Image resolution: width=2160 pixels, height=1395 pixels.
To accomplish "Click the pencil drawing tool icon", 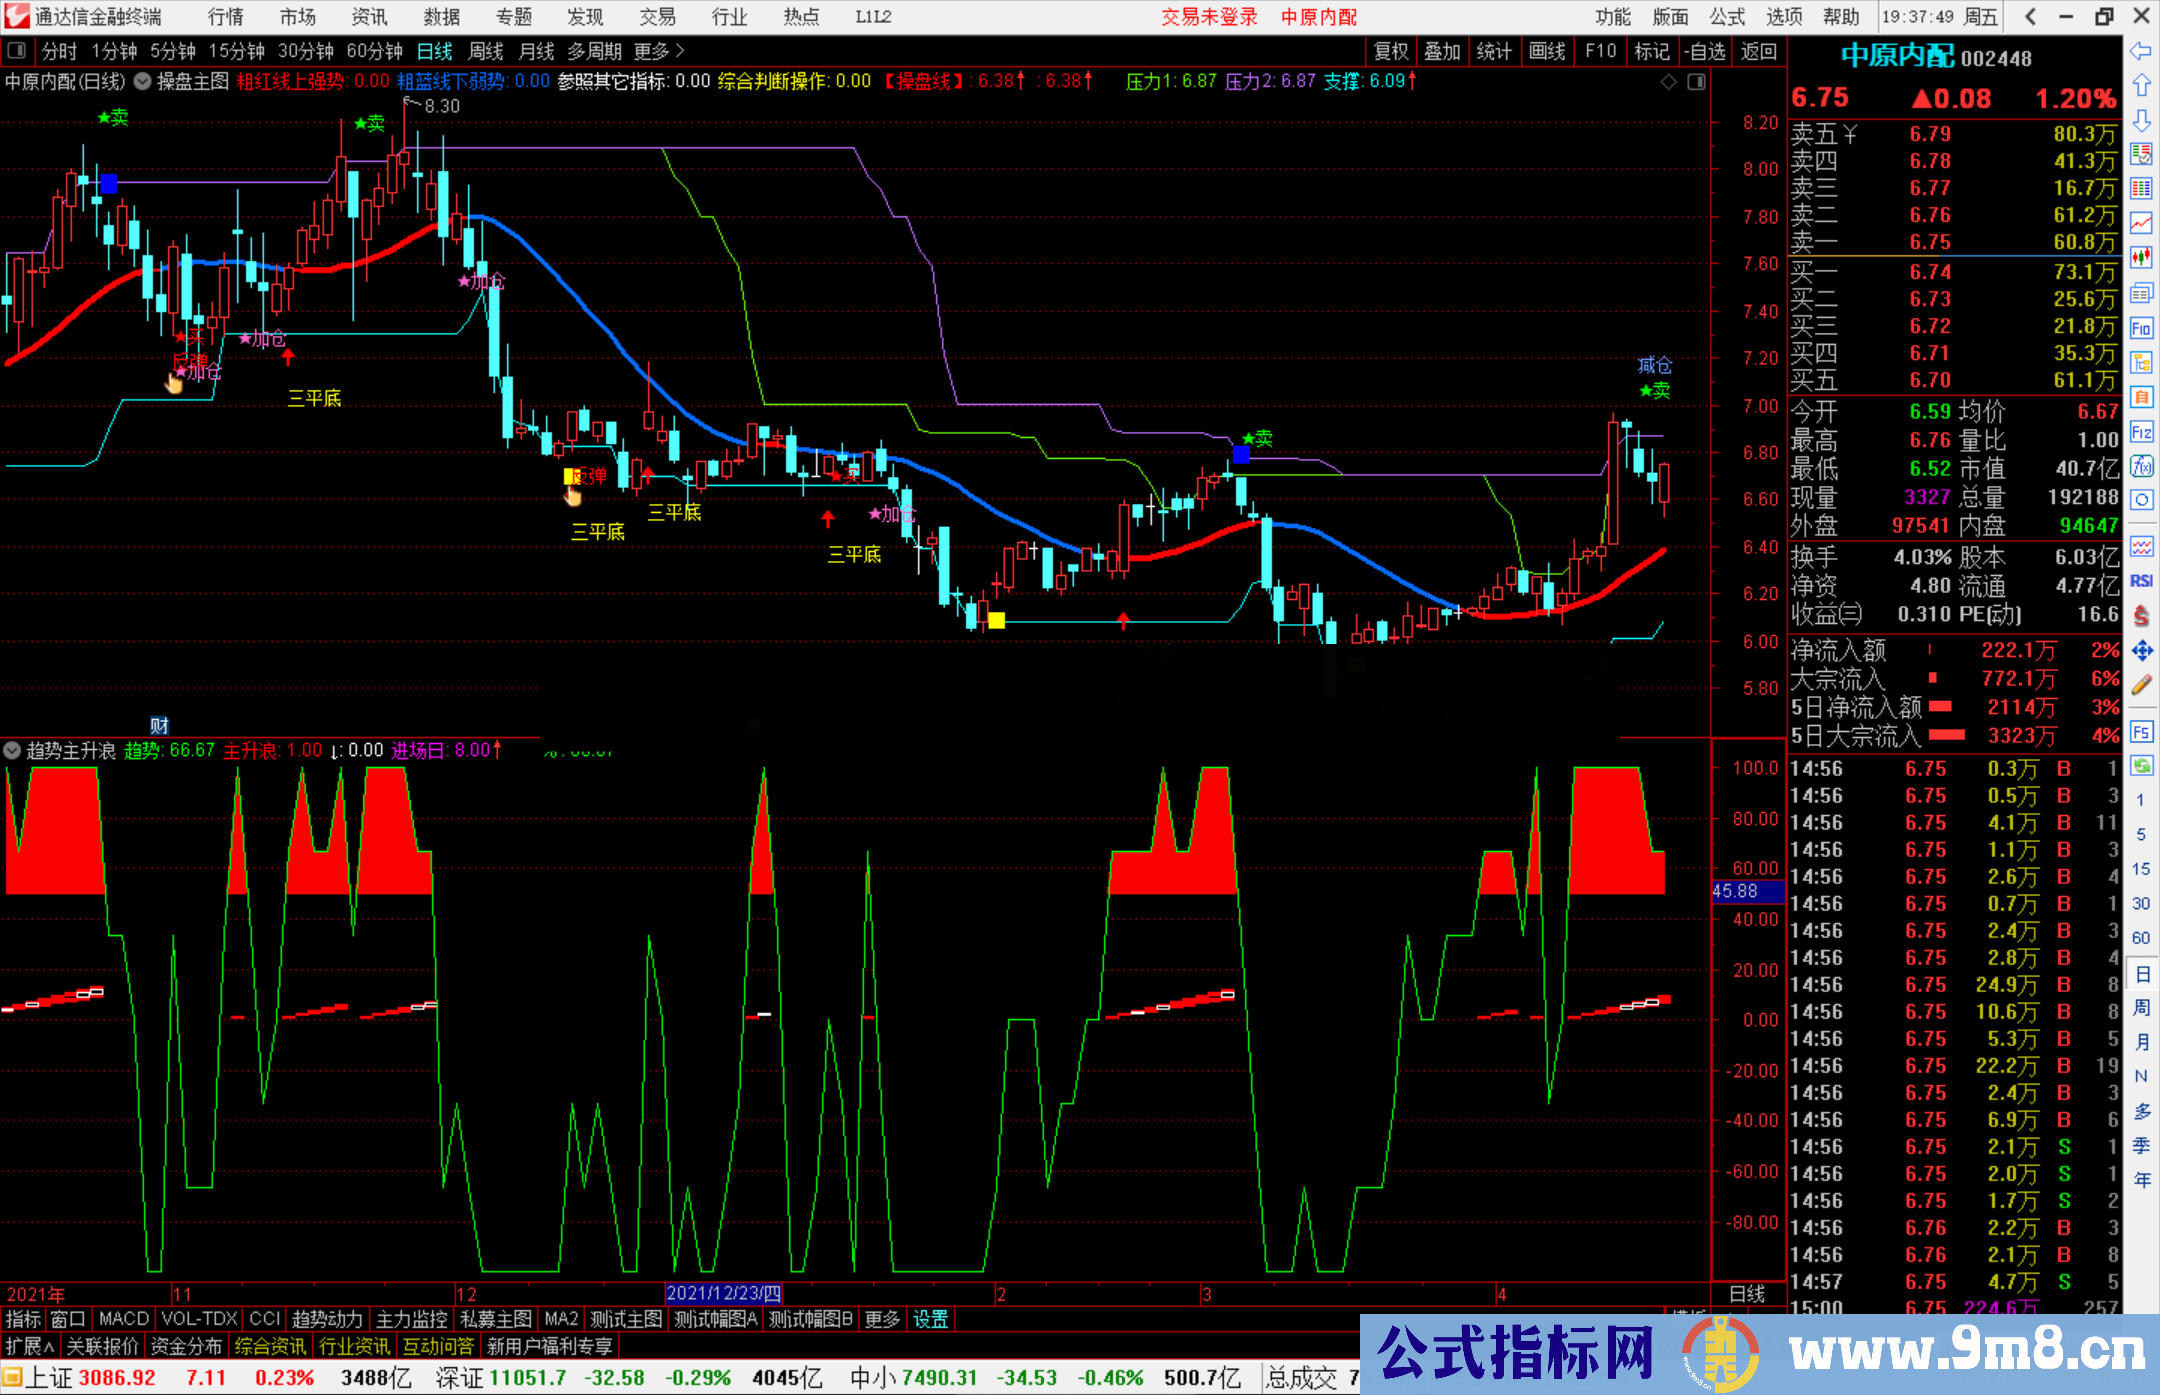I will [2141, 686].
